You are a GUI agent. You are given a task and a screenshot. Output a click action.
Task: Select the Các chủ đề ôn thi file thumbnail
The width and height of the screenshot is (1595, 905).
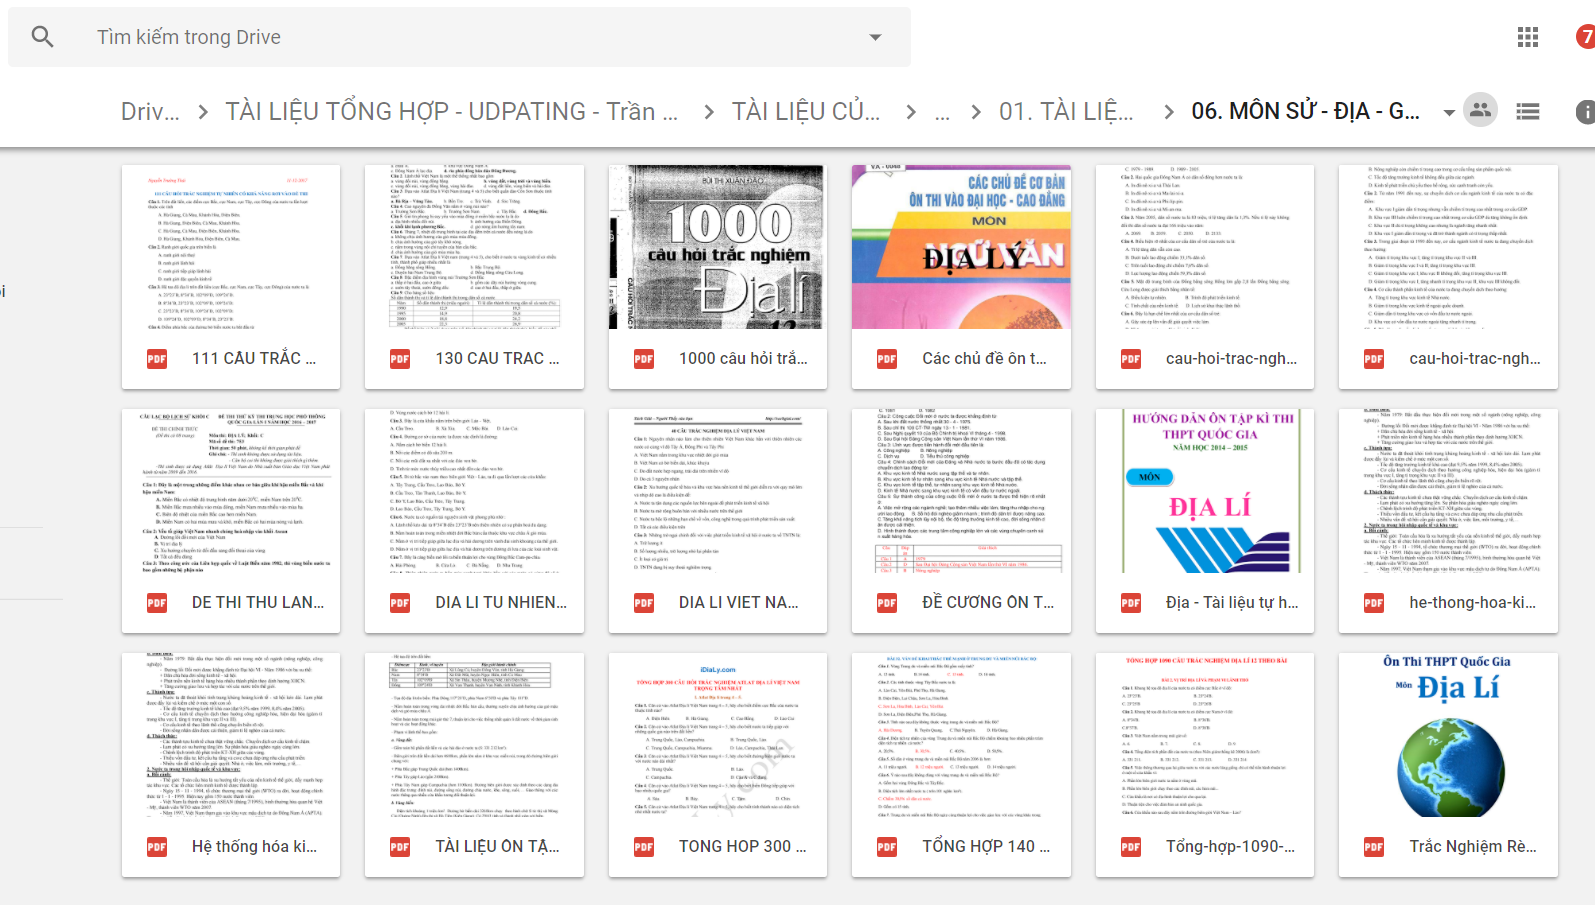point(961,247)
